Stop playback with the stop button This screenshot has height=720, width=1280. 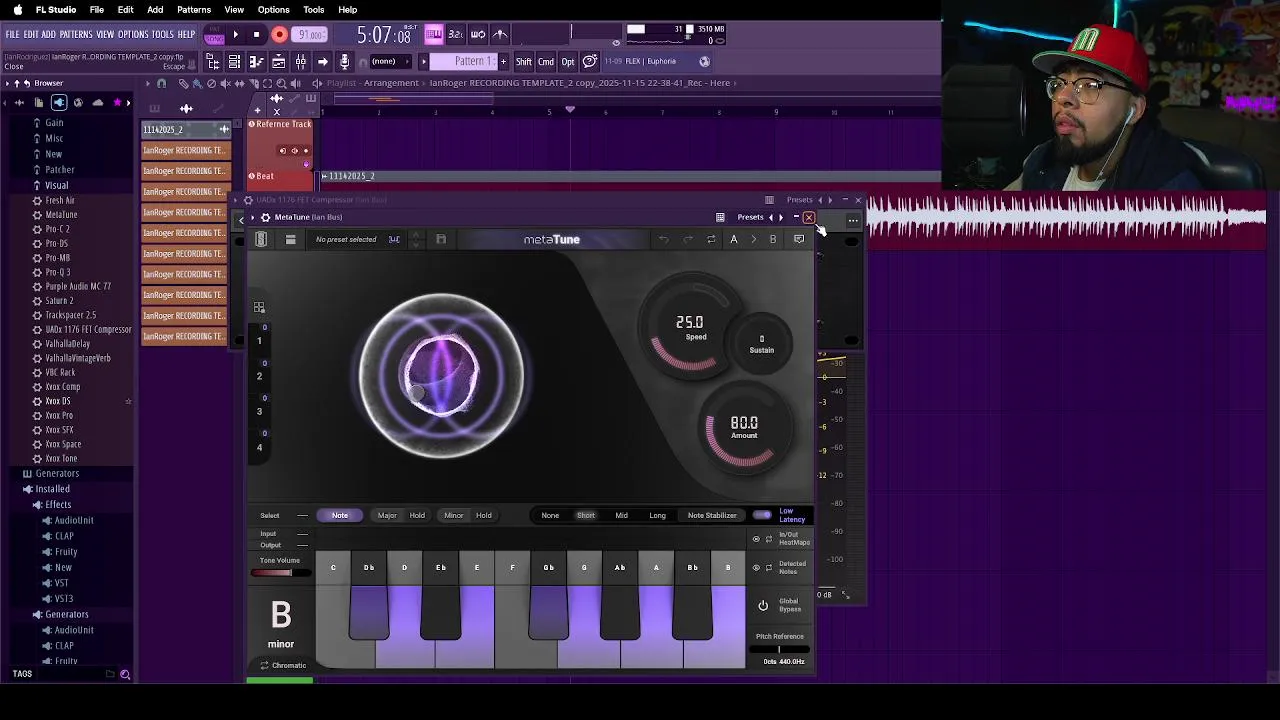(x=256, y=35)
